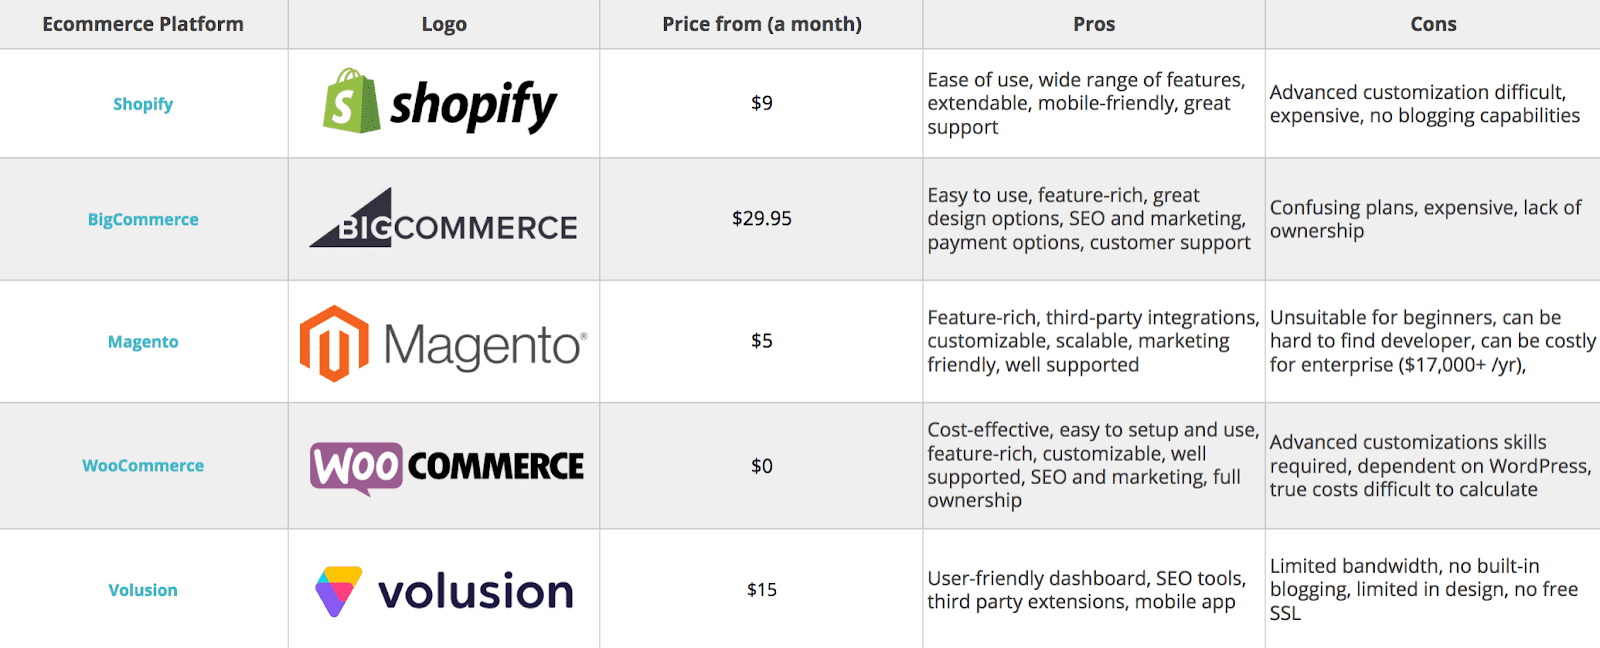Select the Shopify pros text cell
This screenshot has height=648, width=1600.
pos(1094,103)
